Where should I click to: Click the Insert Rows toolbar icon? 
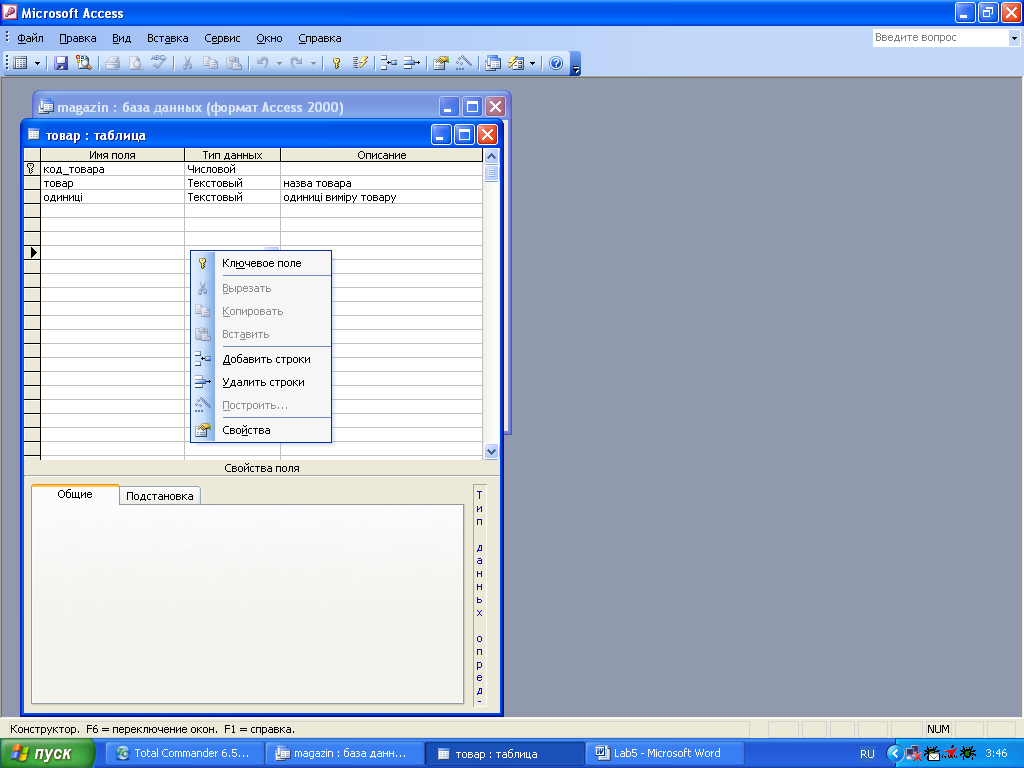[389, 63]
